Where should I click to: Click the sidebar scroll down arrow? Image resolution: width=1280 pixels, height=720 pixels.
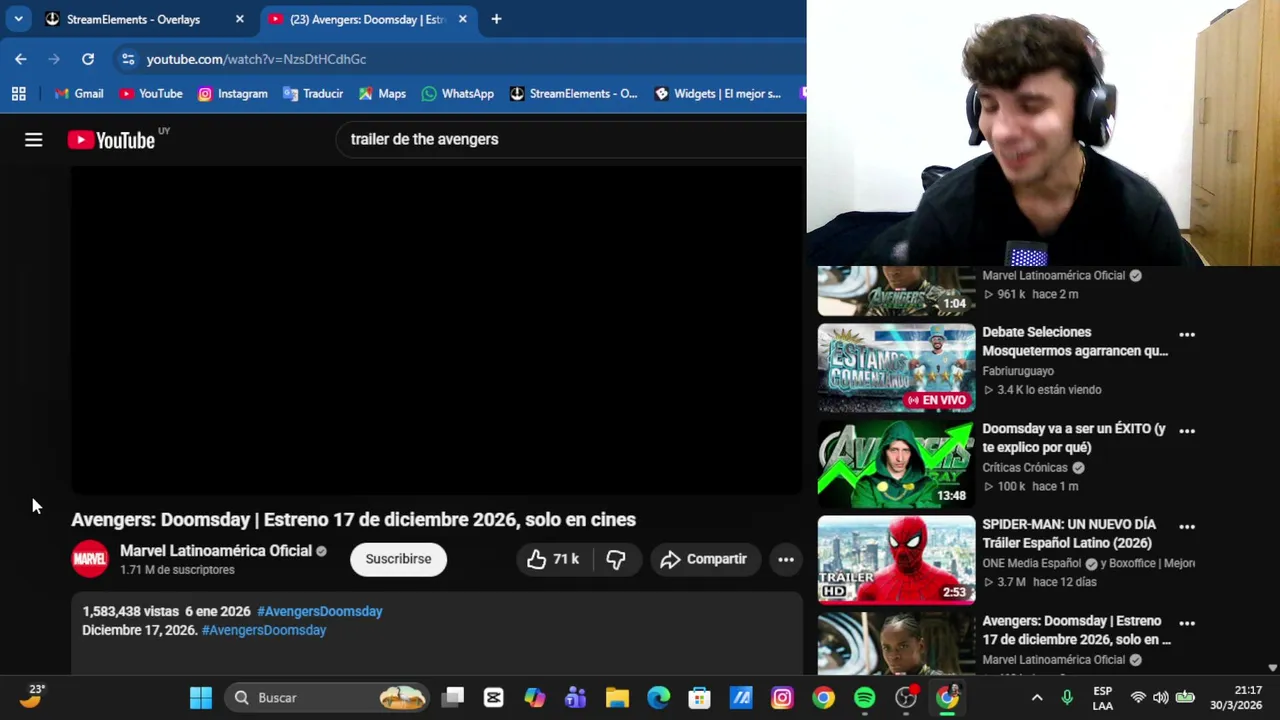(1272, 667)
